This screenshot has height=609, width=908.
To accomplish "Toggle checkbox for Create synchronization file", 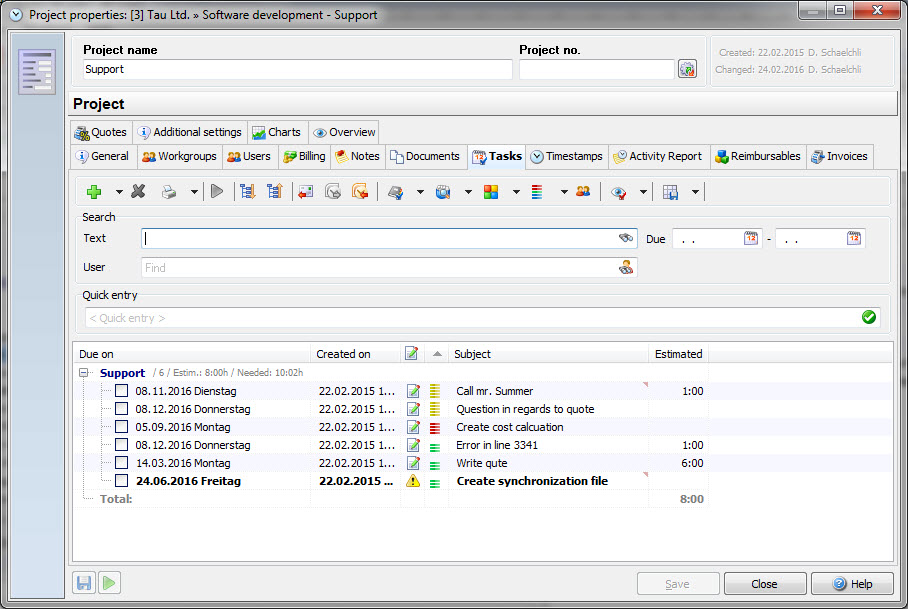I will (x=121, y=481).
